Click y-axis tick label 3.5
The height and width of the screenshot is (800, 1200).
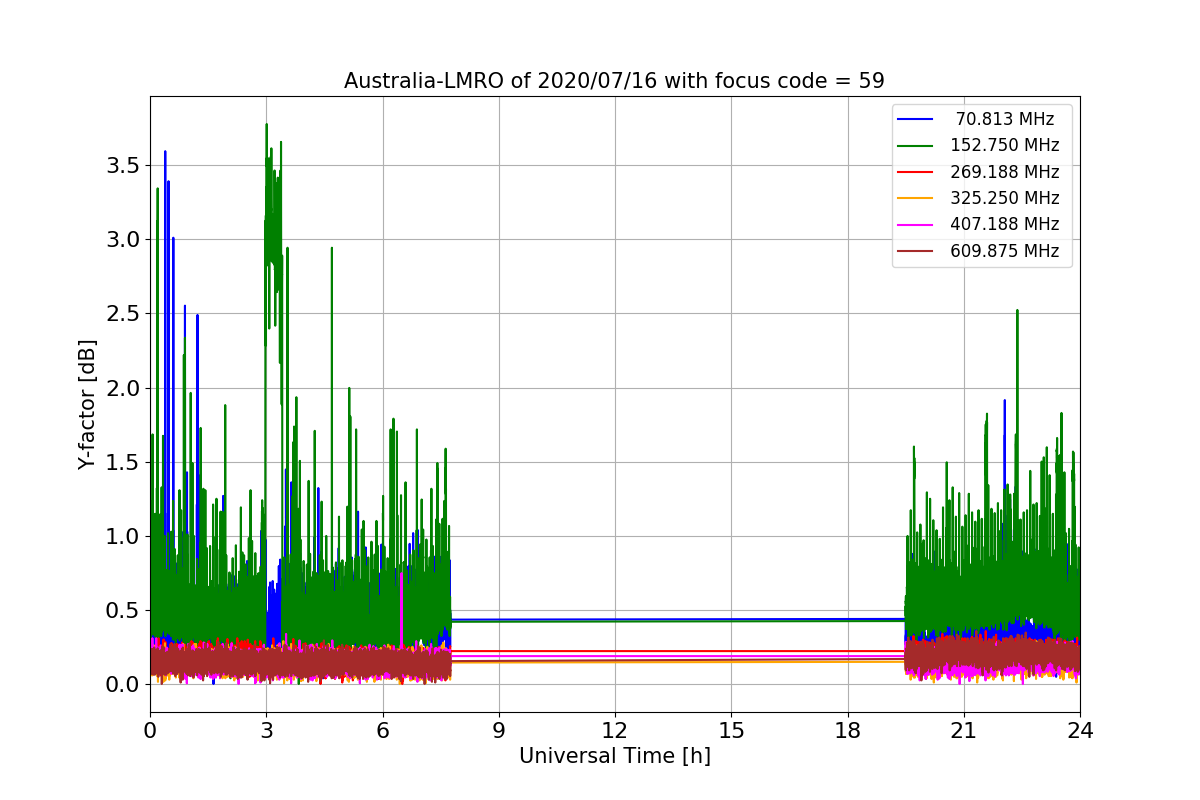click(x=122, y=166)
